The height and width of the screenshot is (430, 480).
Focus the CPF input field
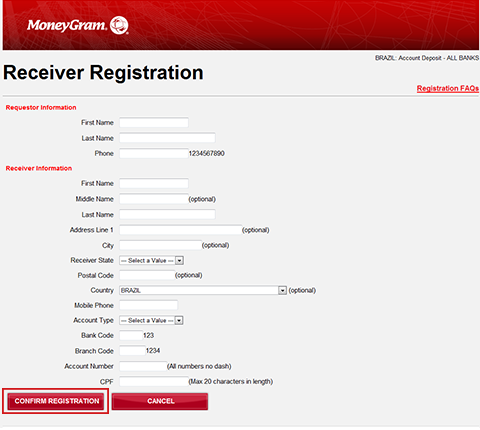tap(154, 381)
